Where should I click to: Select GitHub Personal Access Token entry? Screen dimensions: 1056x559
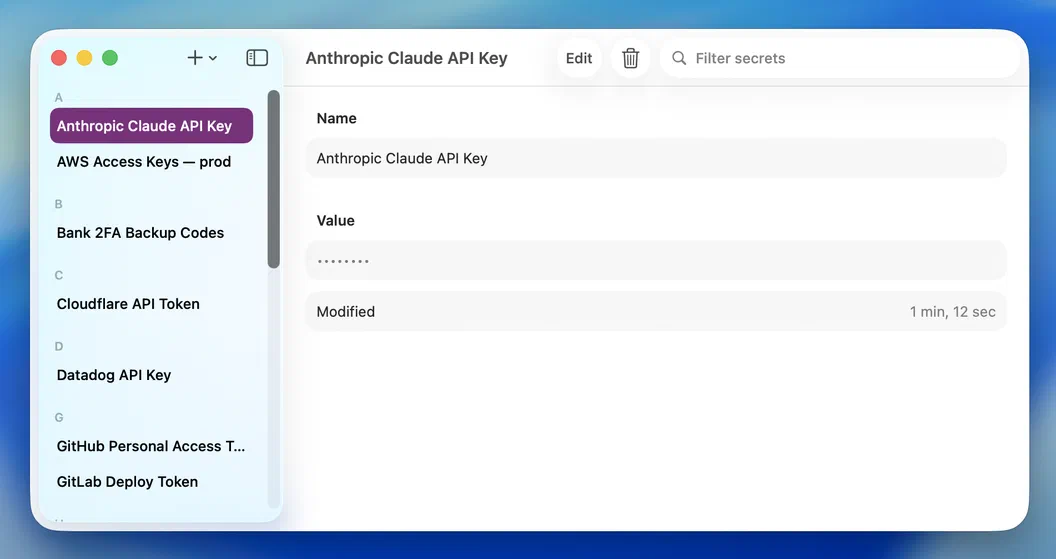[x=152, y=446]
